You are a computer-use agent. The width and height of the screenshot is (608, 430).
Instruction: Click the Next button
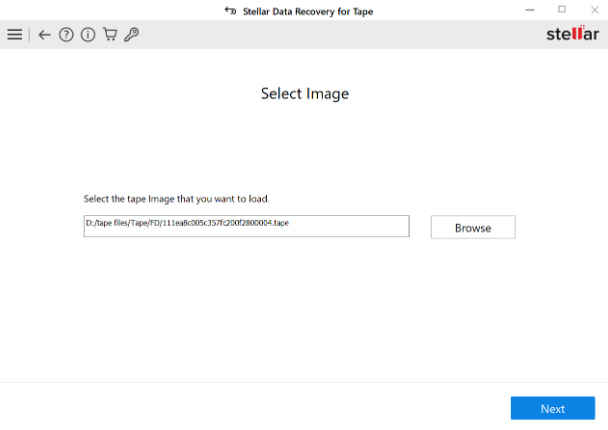553,408
